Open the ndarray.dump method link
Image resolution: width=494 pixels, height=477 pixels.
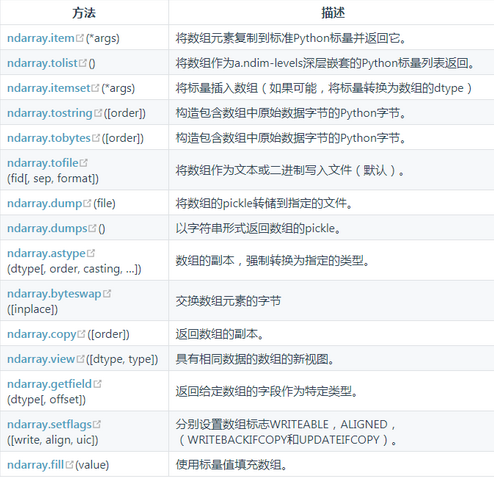[x=45, y=203]
